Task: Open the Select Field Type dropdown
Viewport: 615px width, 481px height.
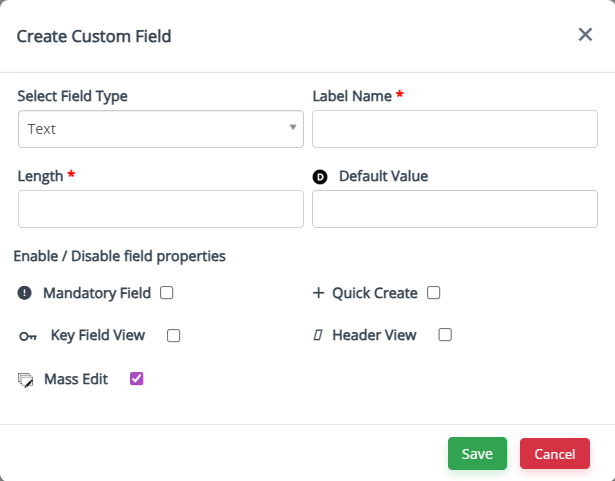Action: (x=161, y=129)
